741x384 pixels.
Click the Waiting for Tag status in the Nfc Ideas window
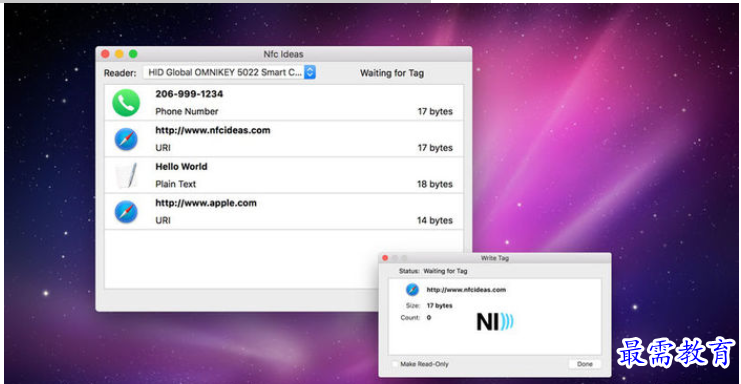(392, 73)
